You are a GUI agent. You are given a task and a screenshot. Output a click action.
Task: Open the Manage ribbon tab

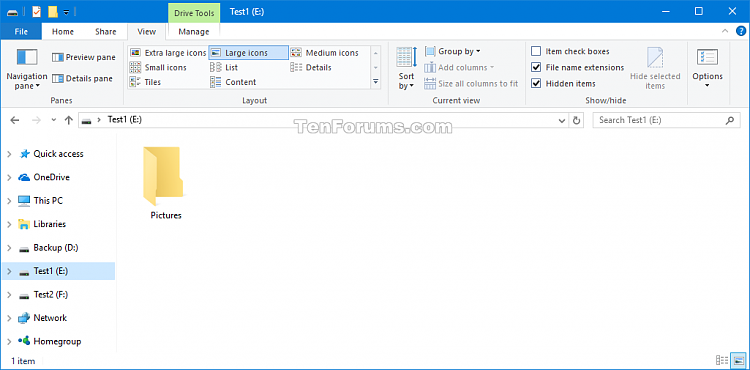click(x=194, y=32)
